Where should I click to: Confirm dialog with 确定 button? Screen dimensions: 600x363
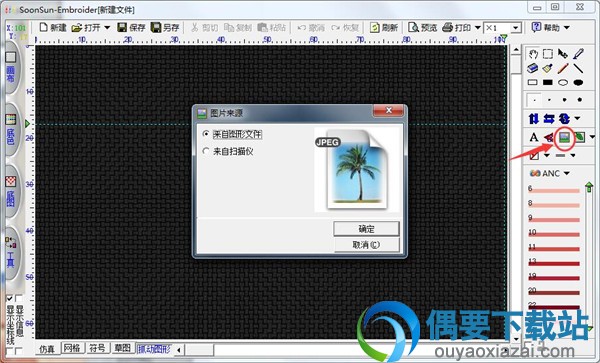[366, 229]
